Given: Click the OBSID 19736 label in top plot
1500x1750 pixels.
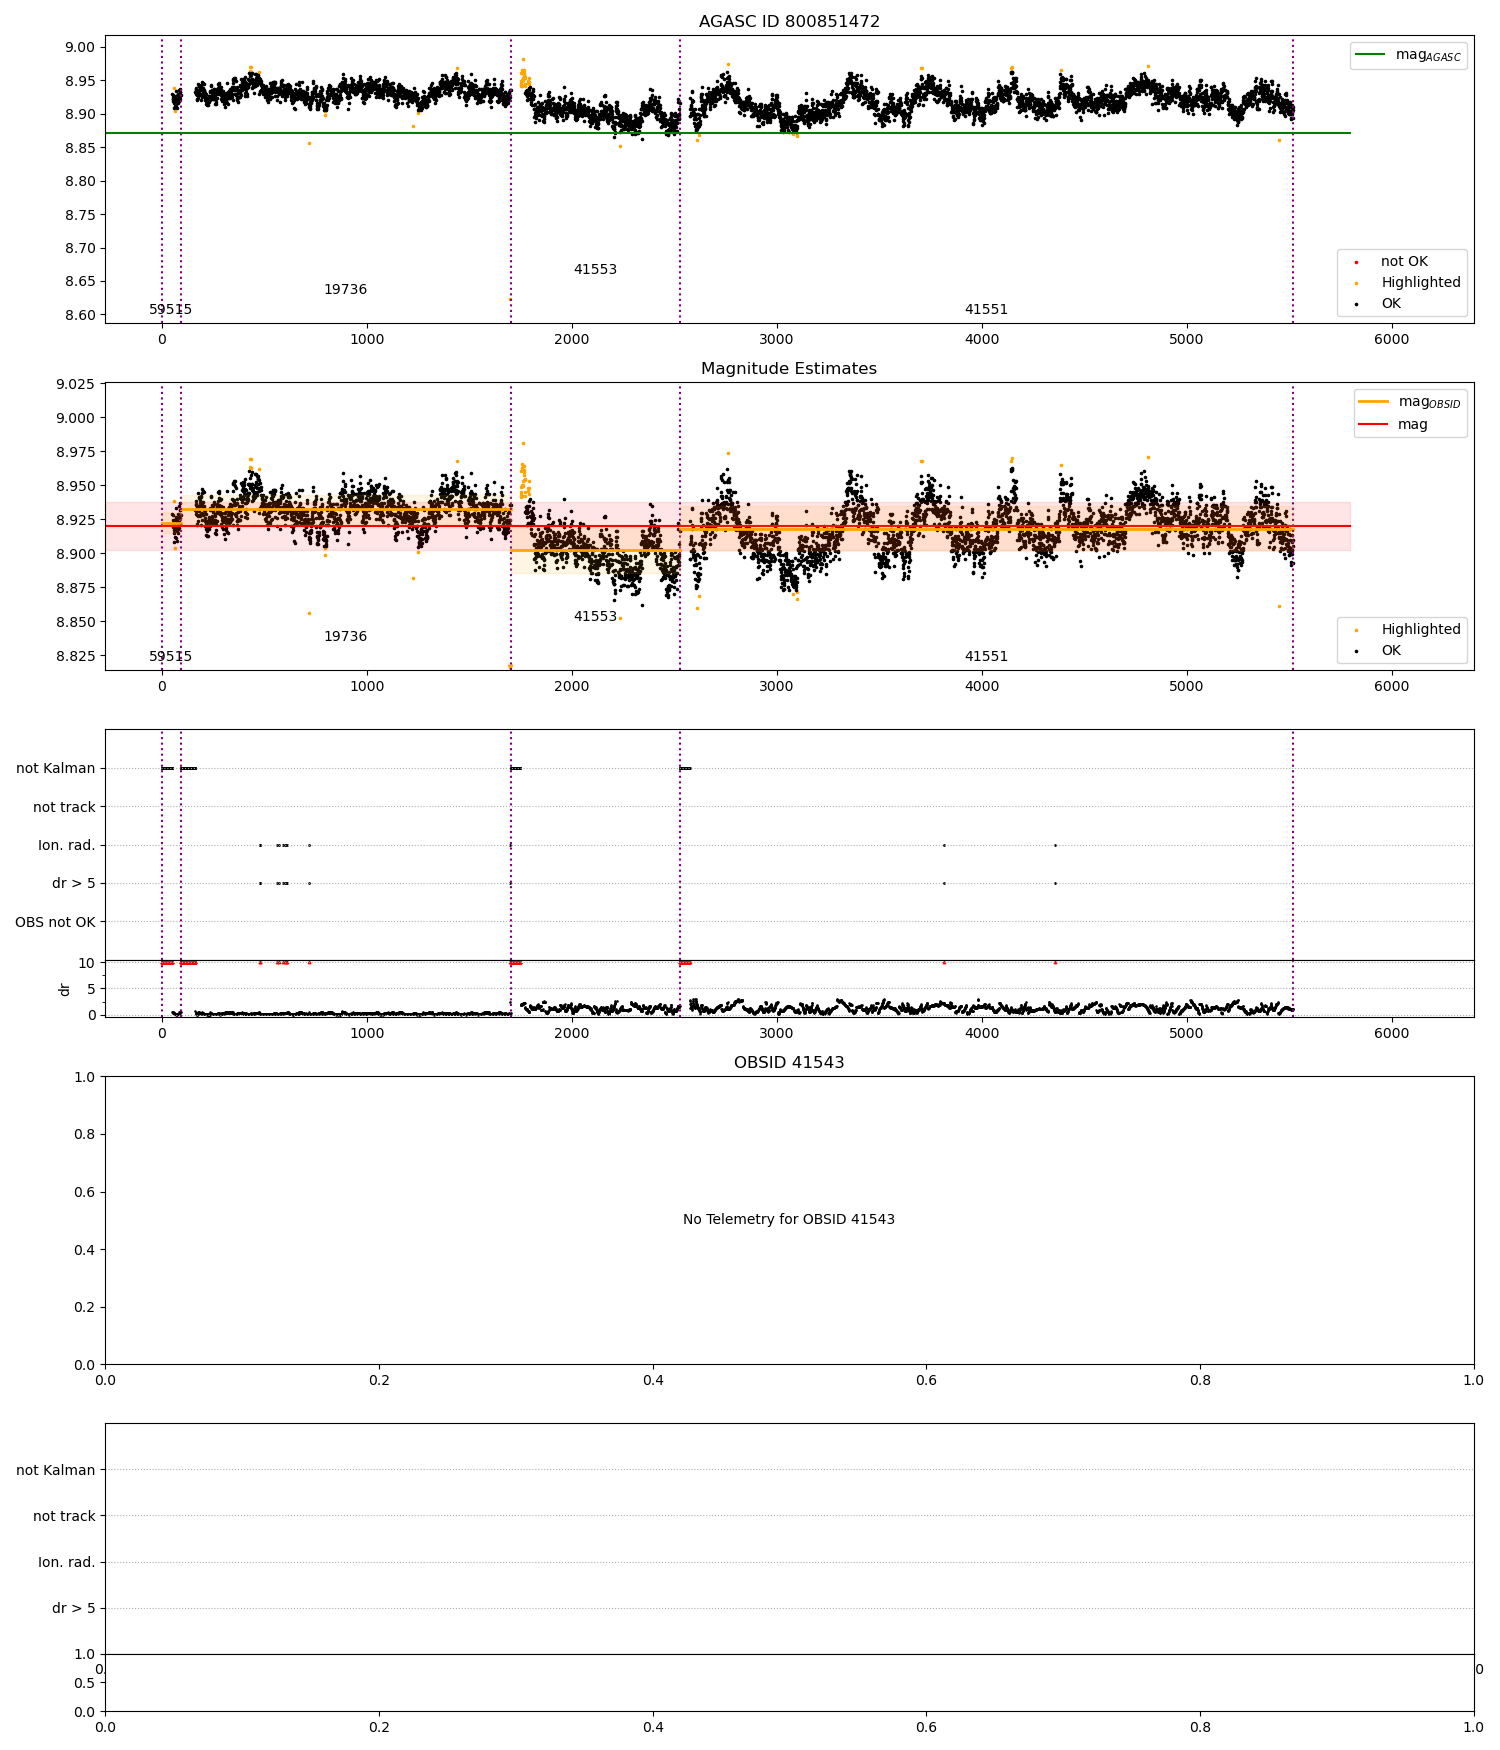Looking at the screenshot, I should (x=345, y=290).
